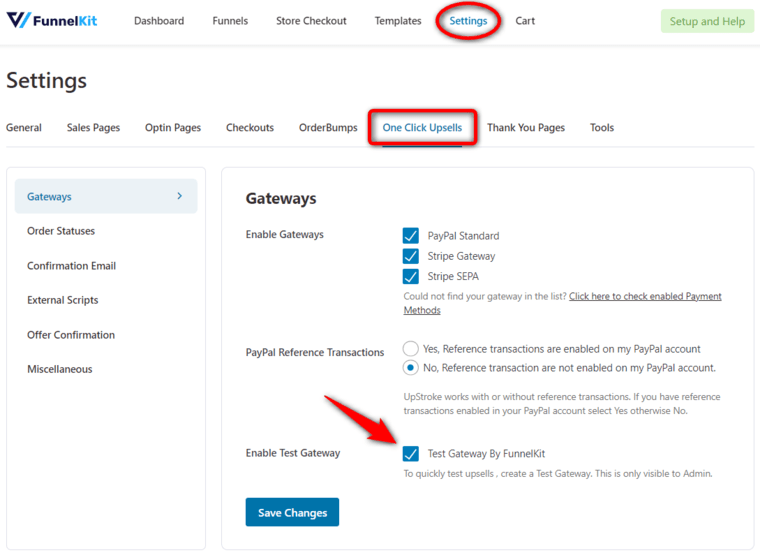Open the Dashboard menu item
This screenshot has height=555, width=760.
159,21
